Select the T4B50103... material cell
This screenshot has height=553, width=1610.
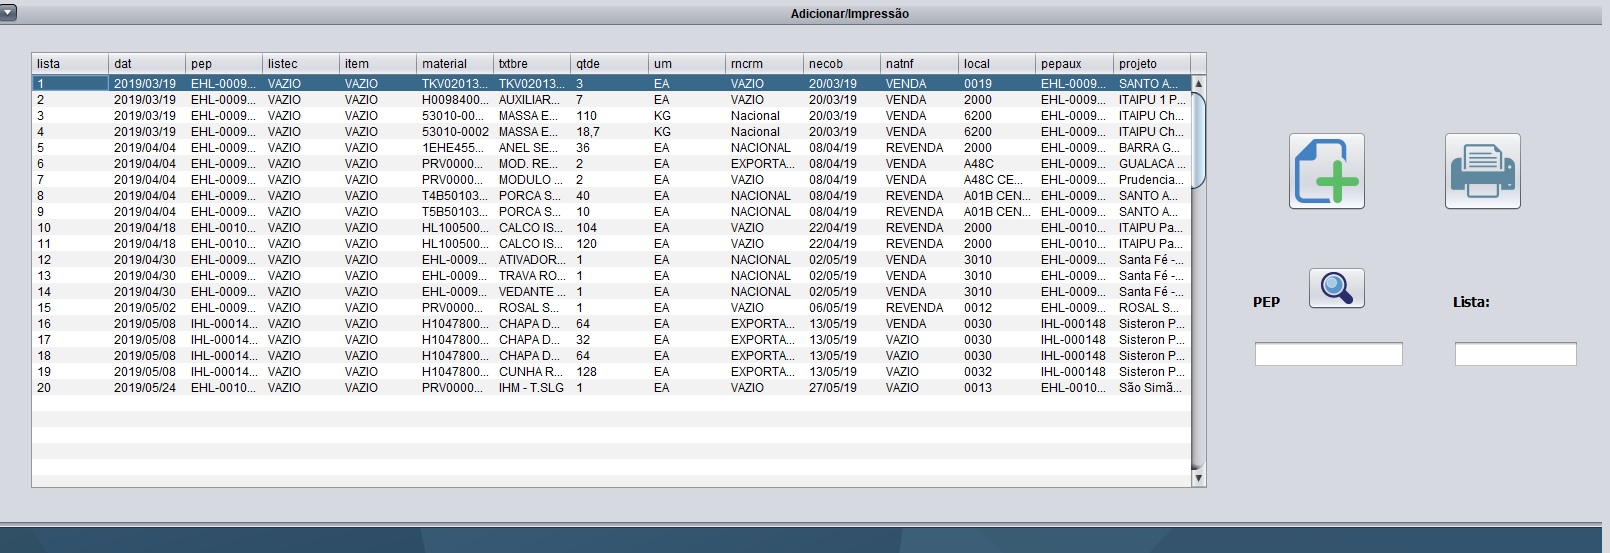[455, 196]
